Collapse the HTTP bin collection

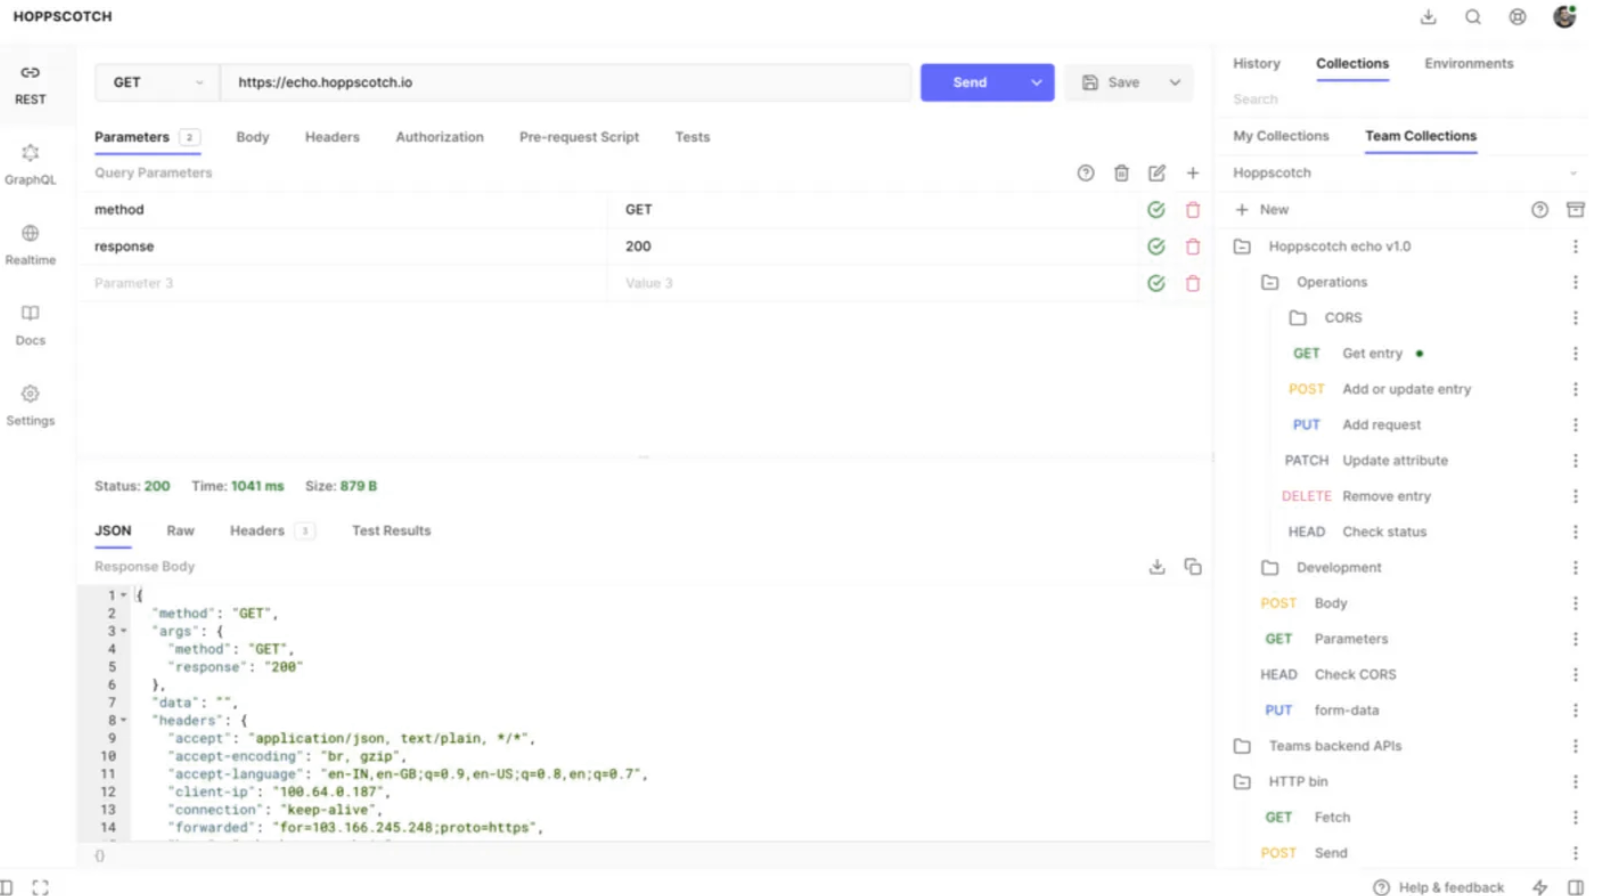[1242, 782]
